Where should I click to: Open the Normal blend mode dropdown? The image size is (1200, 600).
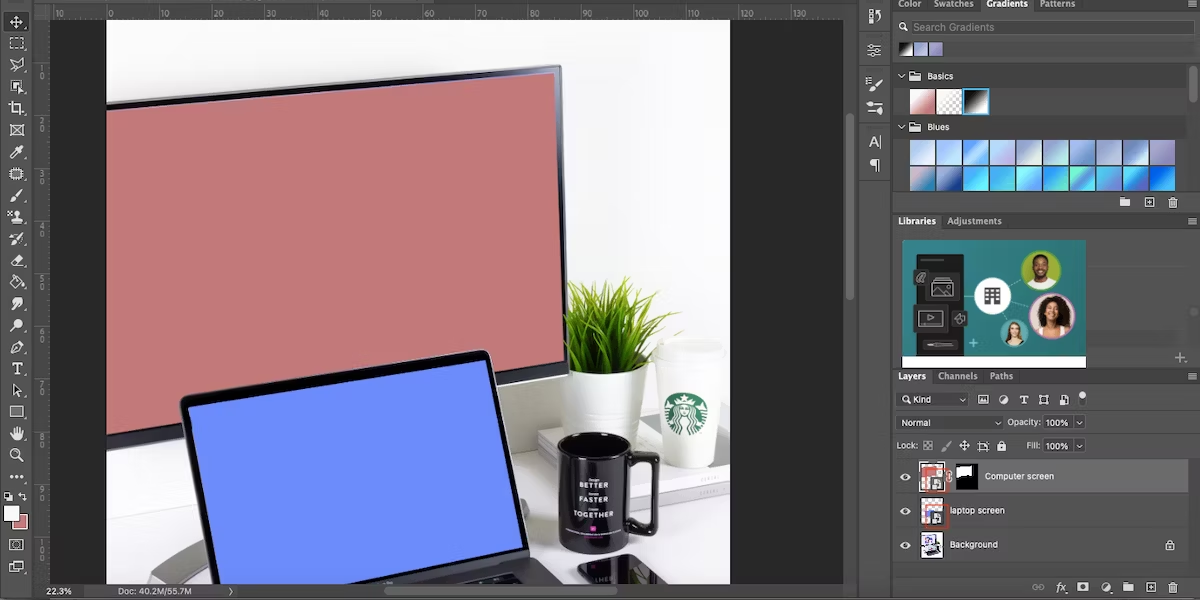(x=950, y=423)
